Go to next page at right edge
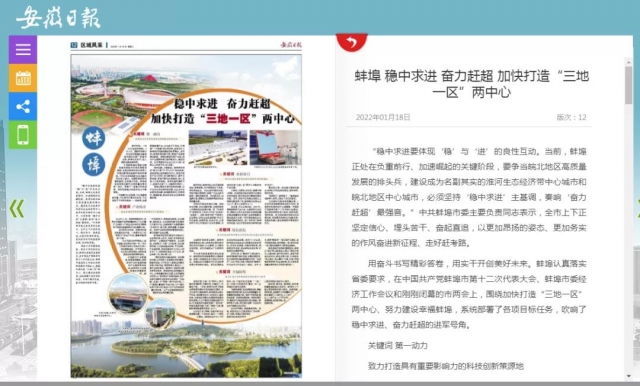 (638, 209)
